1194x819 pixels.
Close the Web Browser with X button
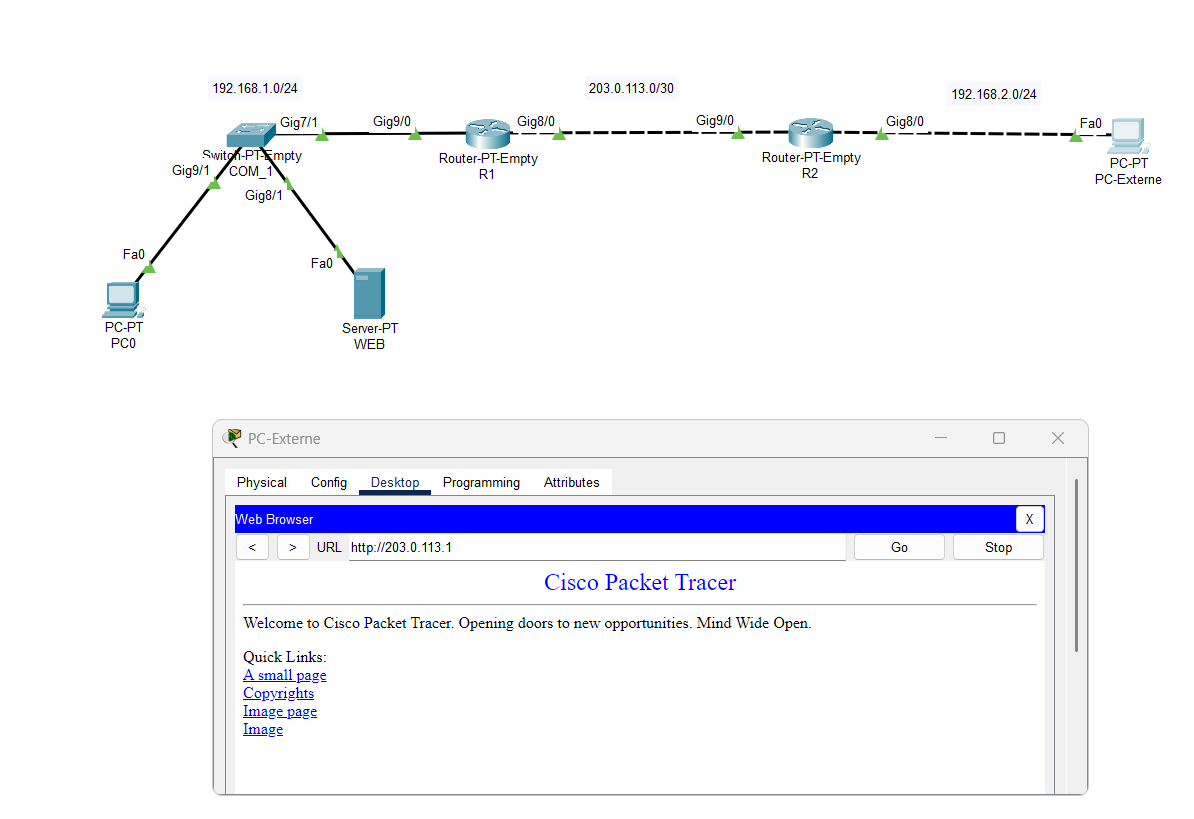click(x=1029, y=519)
